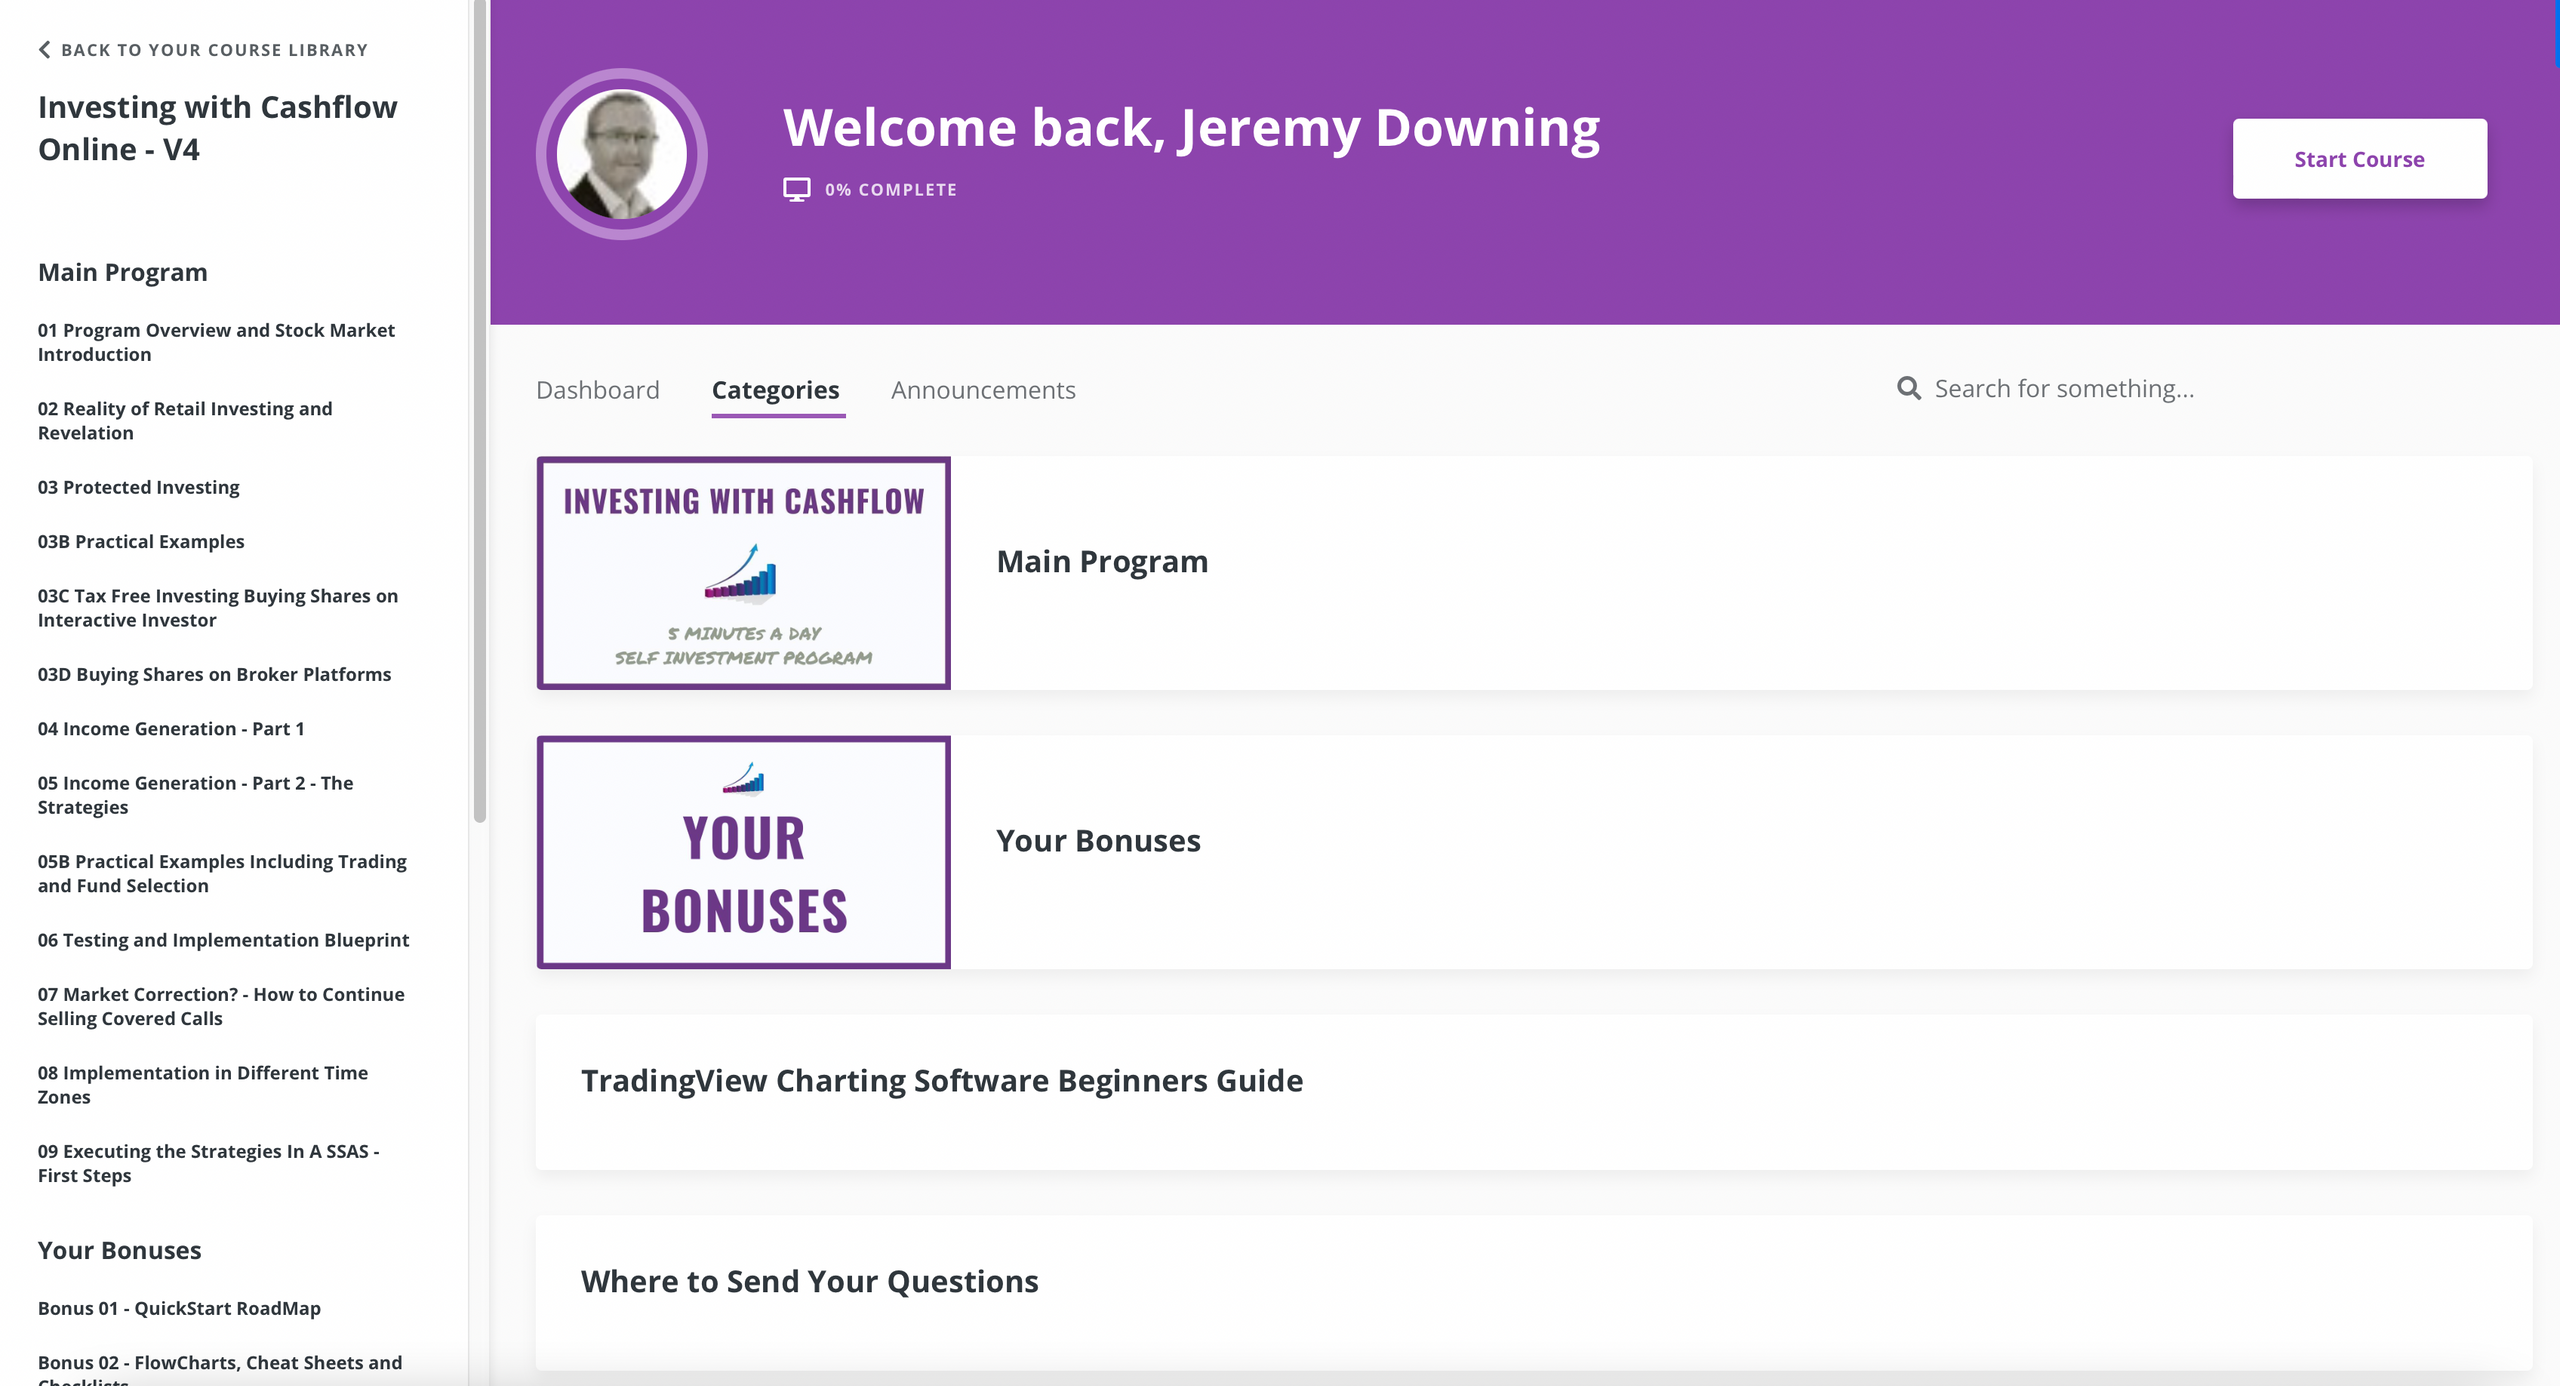Click the search magnifier icon
This screenshot has height=1386, width=2560.
click(x=1908, y=388)
